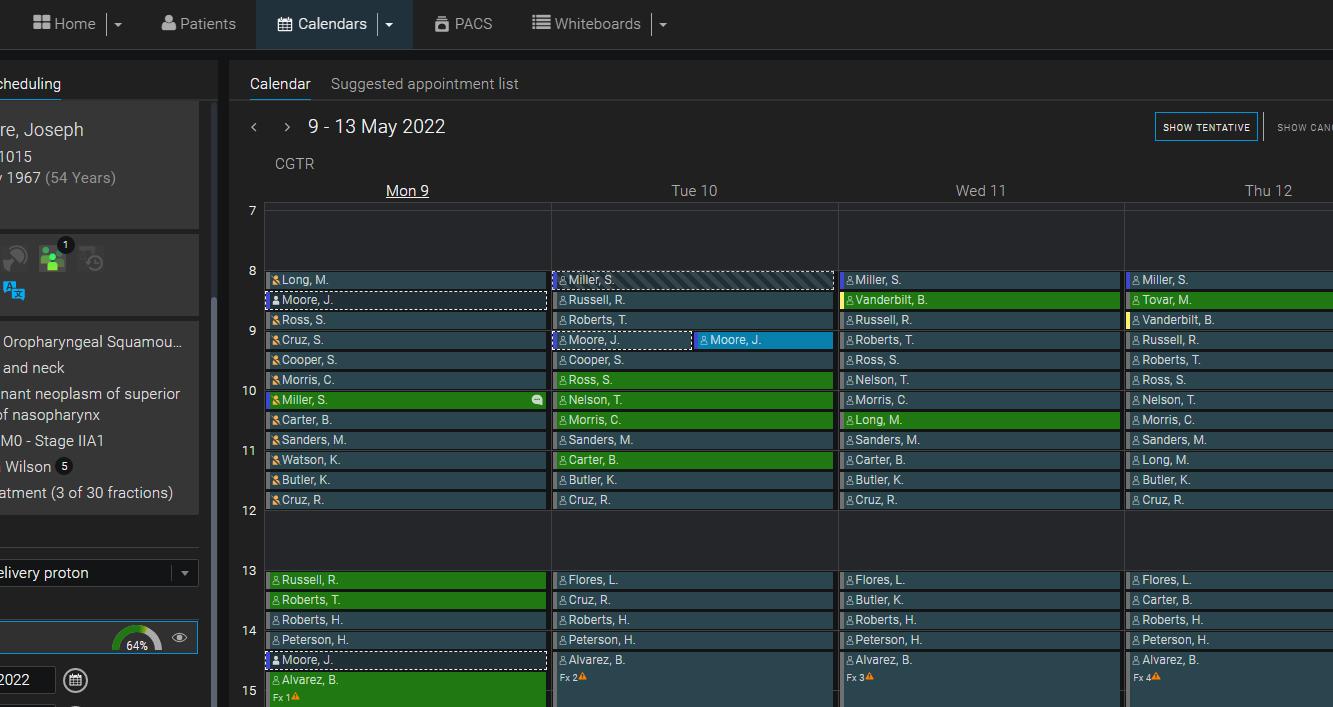Image resolution: width=1333 pixels, height=707 pixels.
Task: Click the patient age 54 Years text
Action: [x=81, y=178]
